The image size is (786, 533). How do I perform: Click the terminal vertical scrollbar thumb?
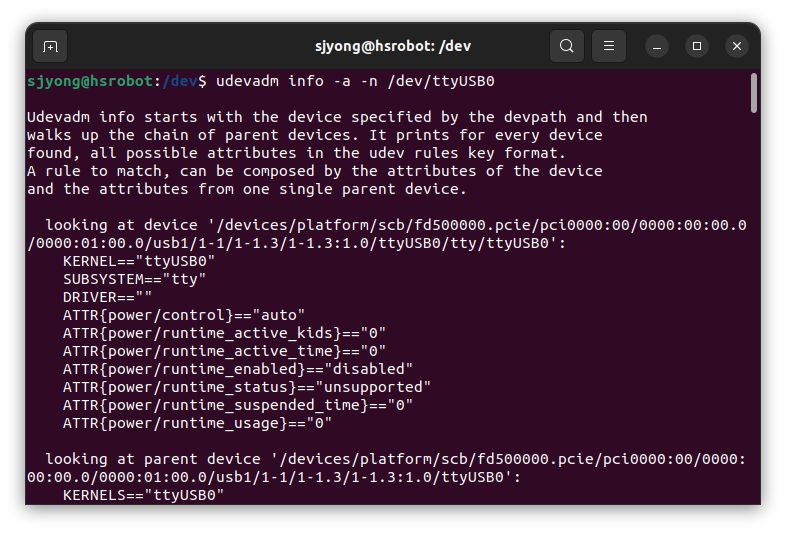(753, 93)
